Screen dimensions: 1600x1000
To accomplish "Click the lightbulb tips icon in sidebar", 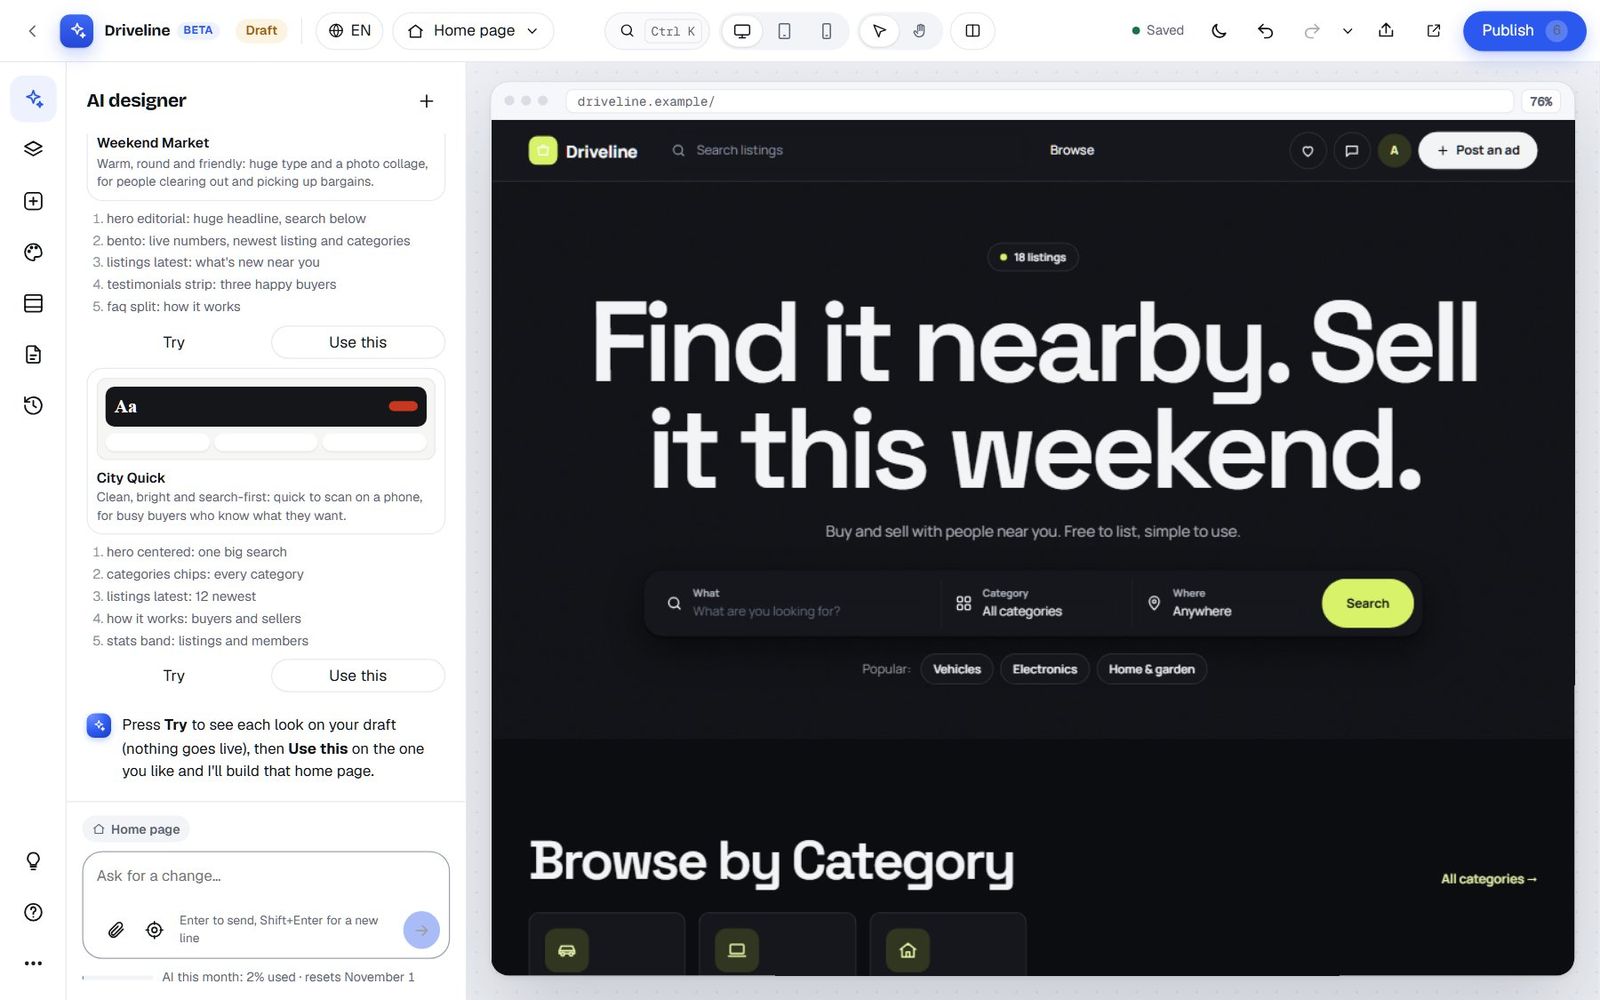I will pyautogui.click(x=33, y=861).
